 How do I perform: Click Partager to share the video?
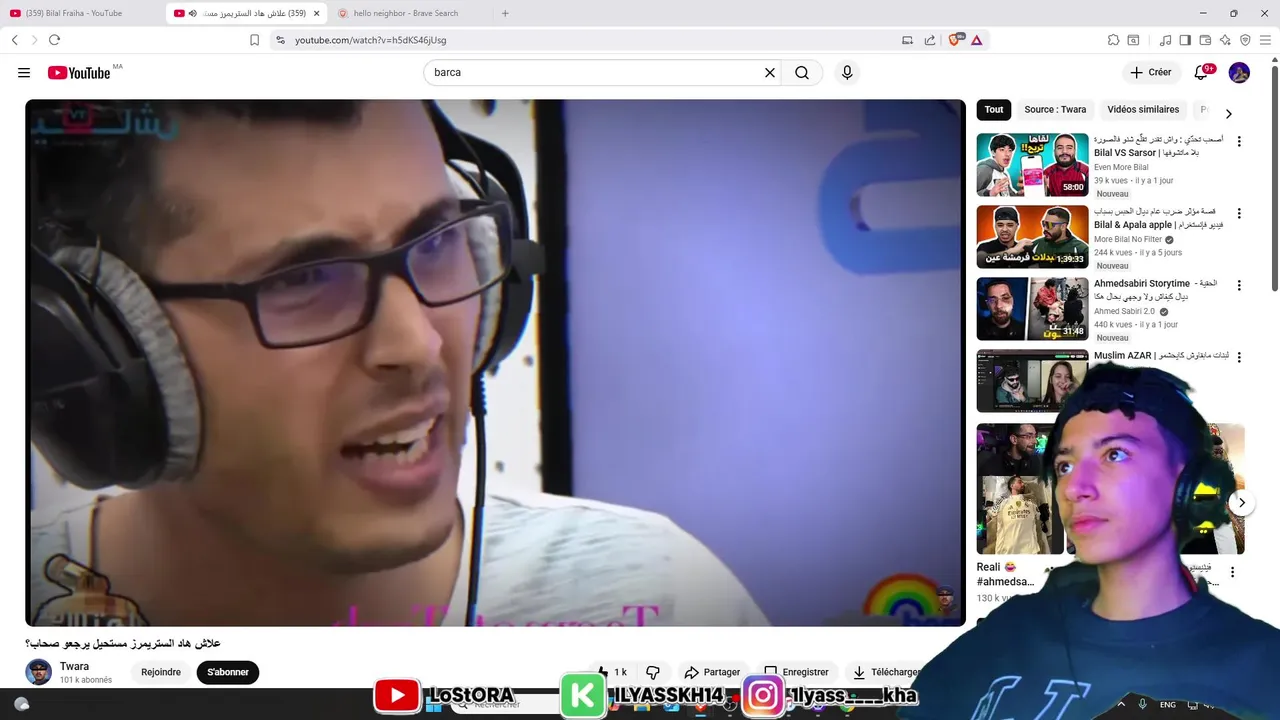712,672
